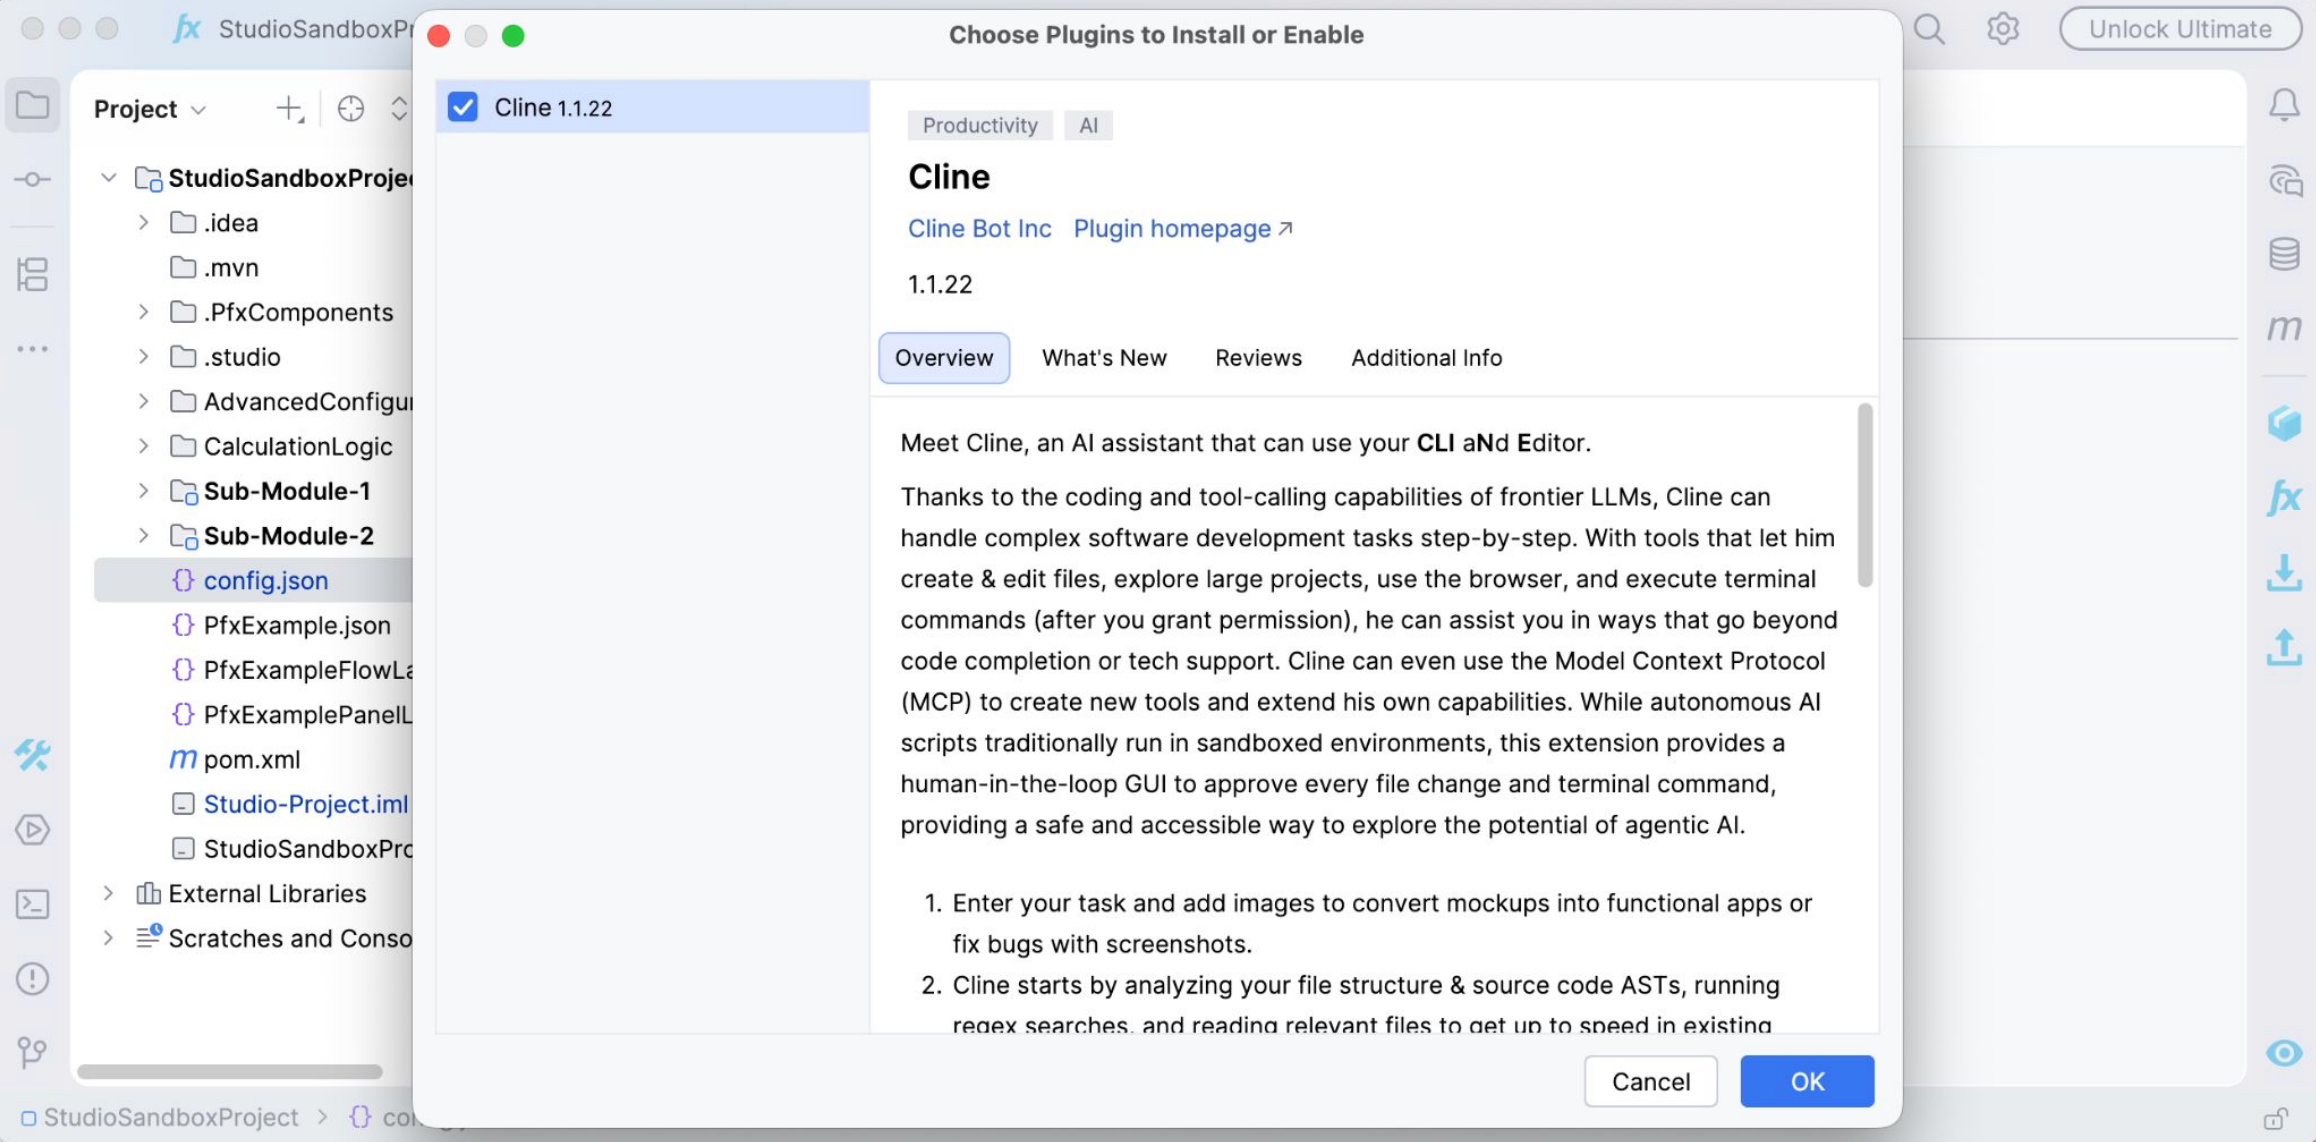
Task: Uncheck the Cline 1.1.22 plugin checkbox
Action: tap(463, 106)
